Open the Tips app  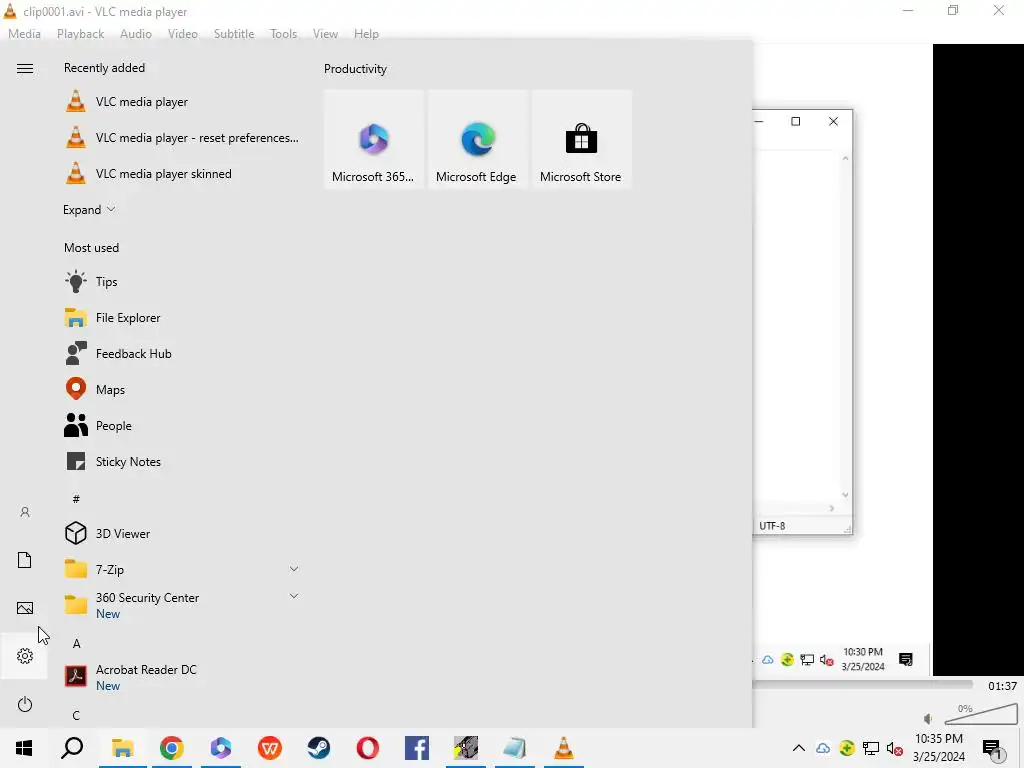tap(182, 281)
